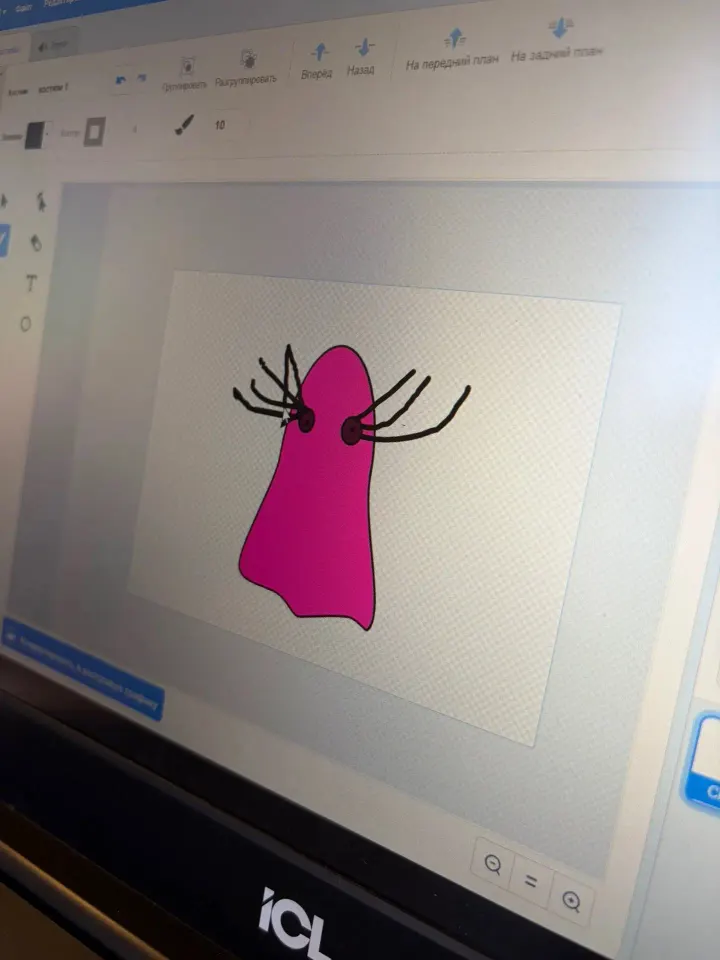Click the blue convert to bitmap button
This screenshot has width=720, height=960.
83,669
